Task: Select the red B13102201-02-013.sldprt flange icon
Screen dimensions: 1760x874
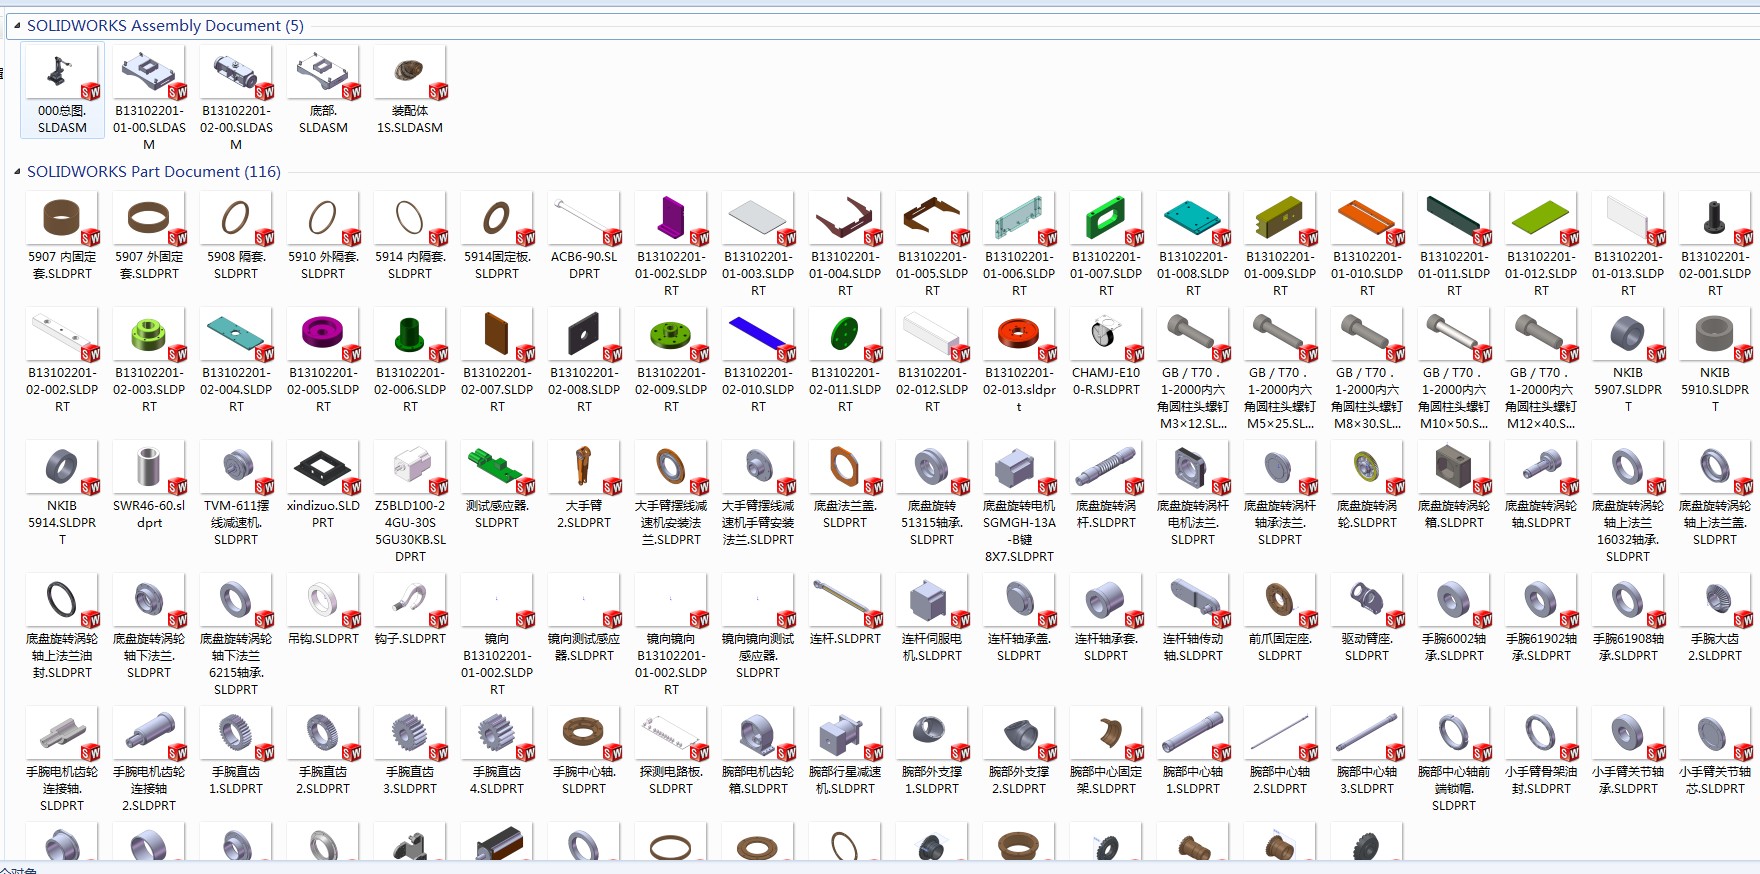Action: [x=1019, y=334]
